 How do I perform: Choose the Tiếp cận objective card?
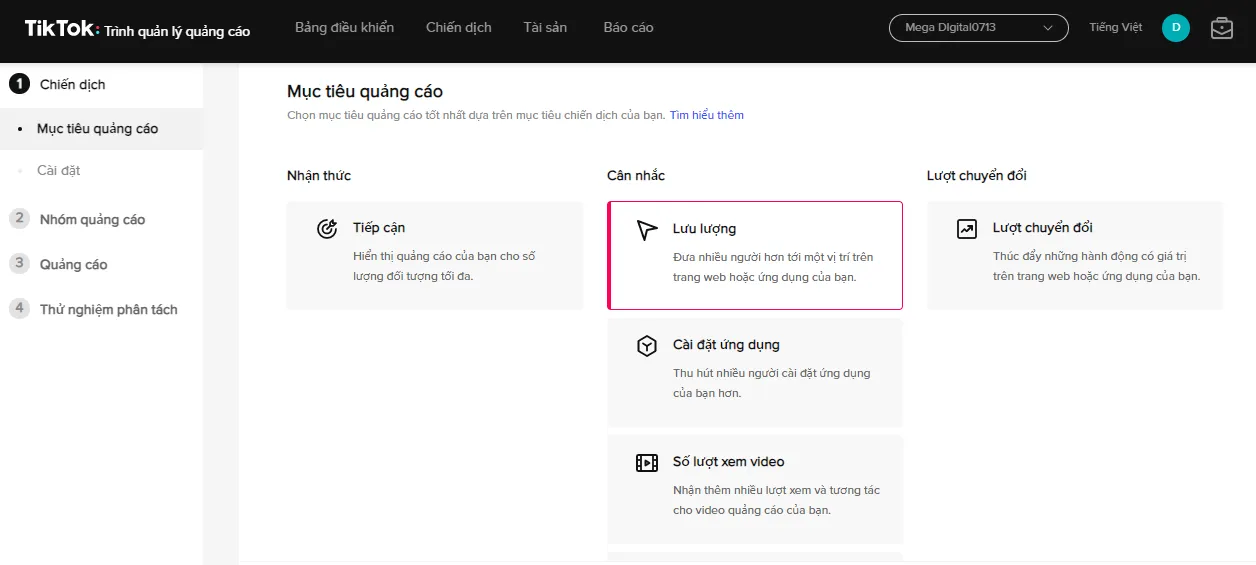point(435,256)
